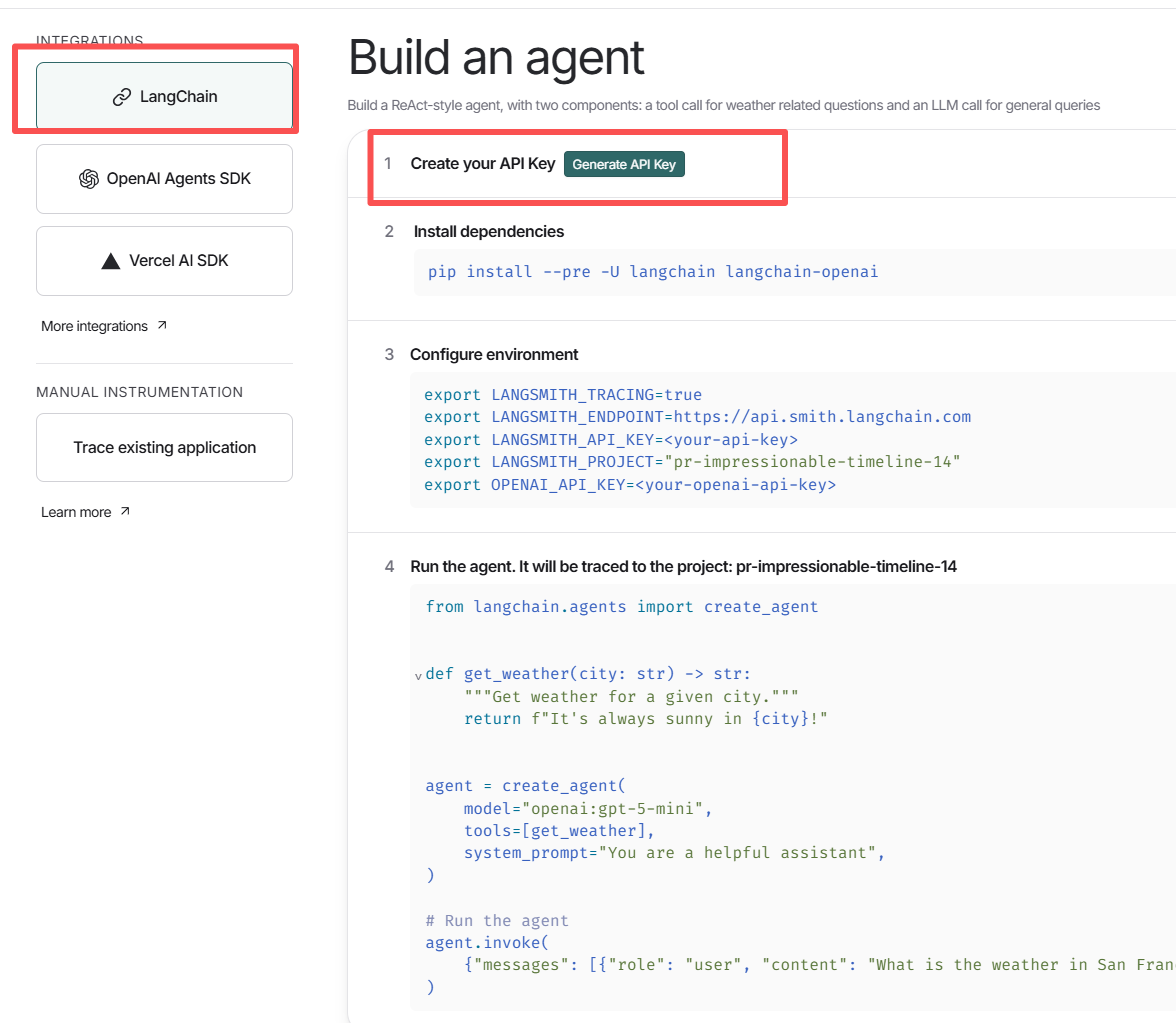The image size is (1176, 1023).
Task: Click the arrow icon beside More integrations
Action: click(x=162, y=325)
